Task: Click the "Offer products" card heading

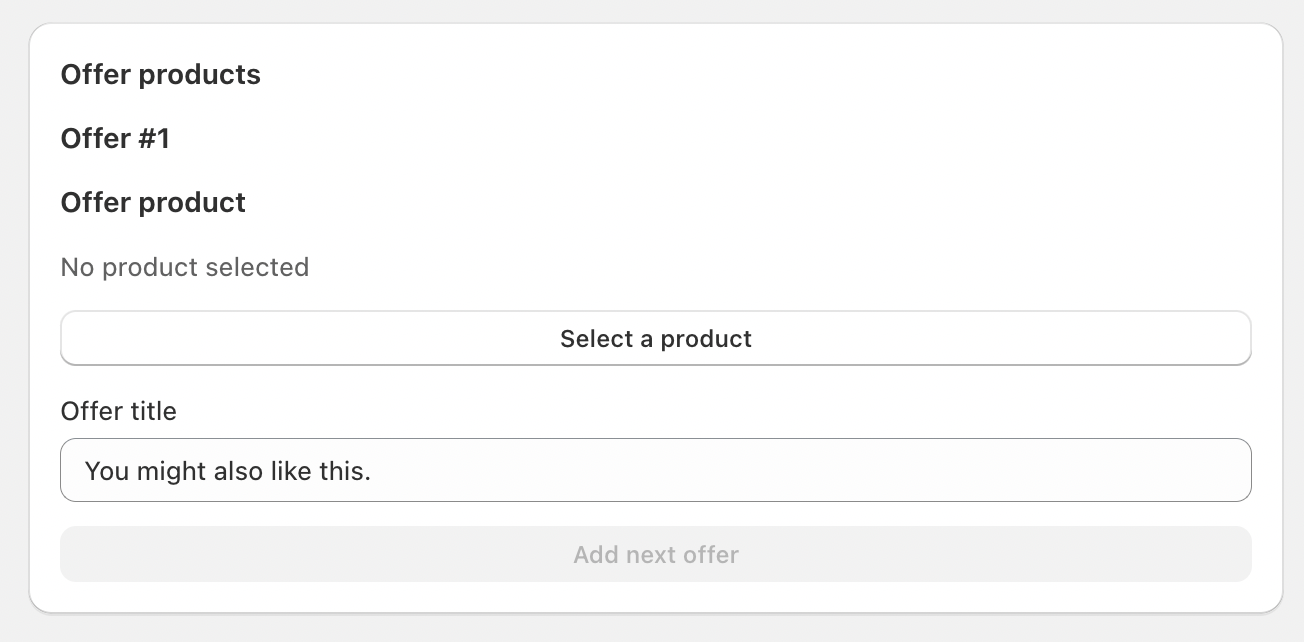Action: point(160,75)
